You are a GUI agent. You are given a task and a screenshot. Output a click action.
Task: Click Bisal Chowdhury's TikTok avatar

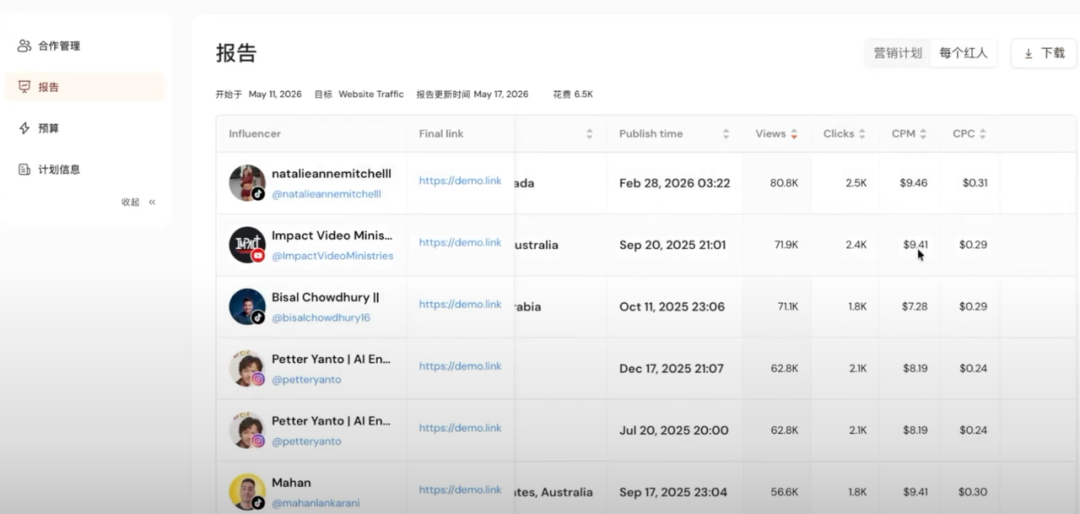click(x=247, y=307)
